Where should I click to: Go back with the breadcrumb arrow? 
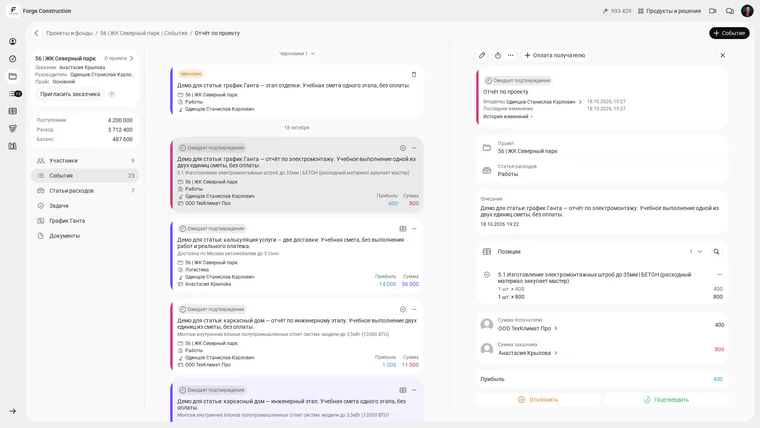pos(36,33)
